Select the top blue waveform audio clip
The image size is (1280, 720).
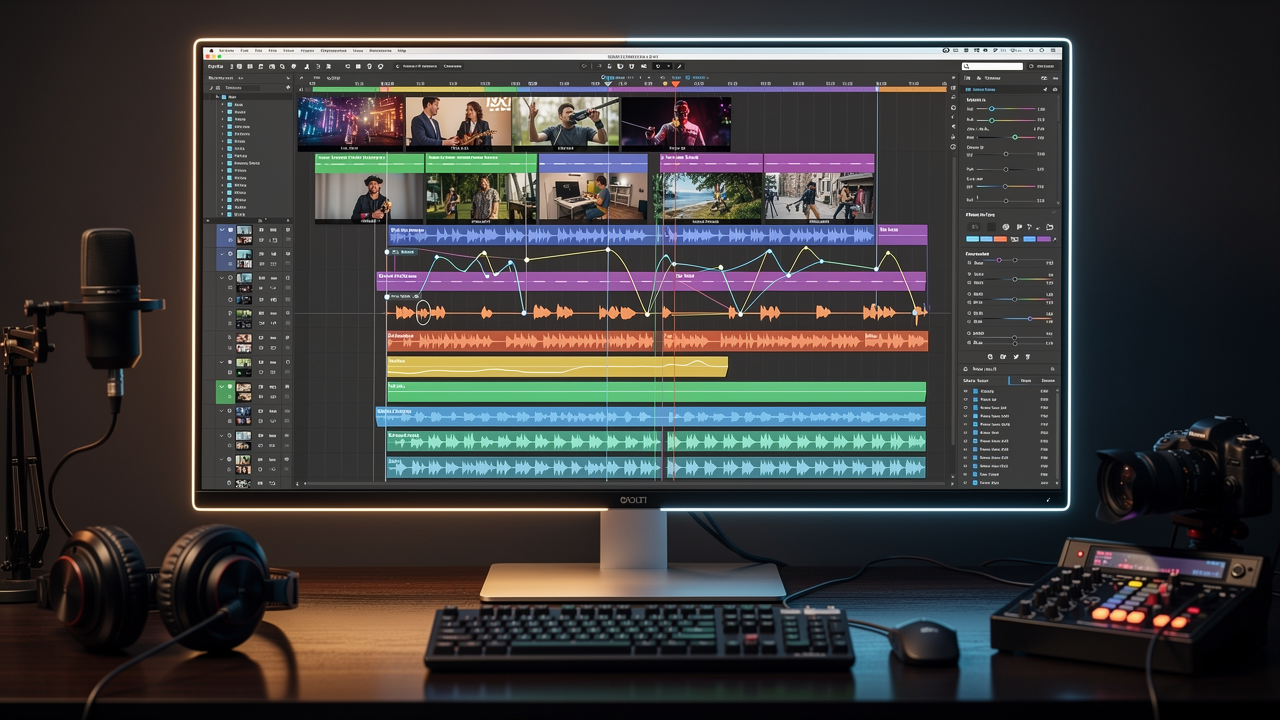click(631, 235)
